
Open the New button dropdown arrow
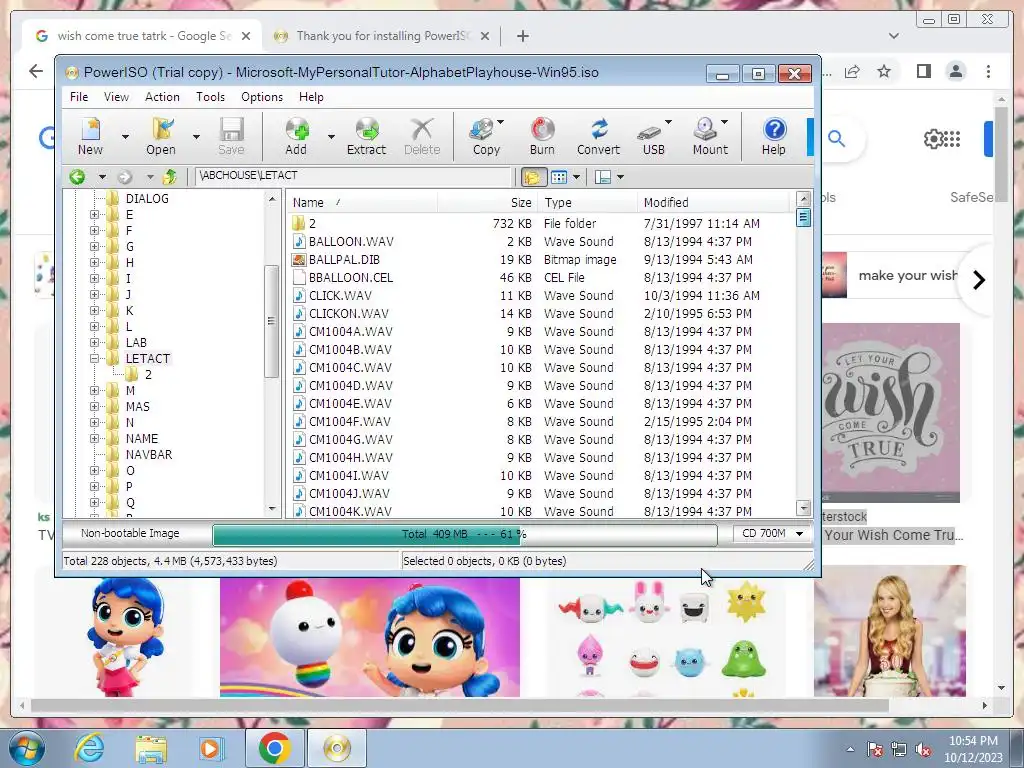point(125,136)
